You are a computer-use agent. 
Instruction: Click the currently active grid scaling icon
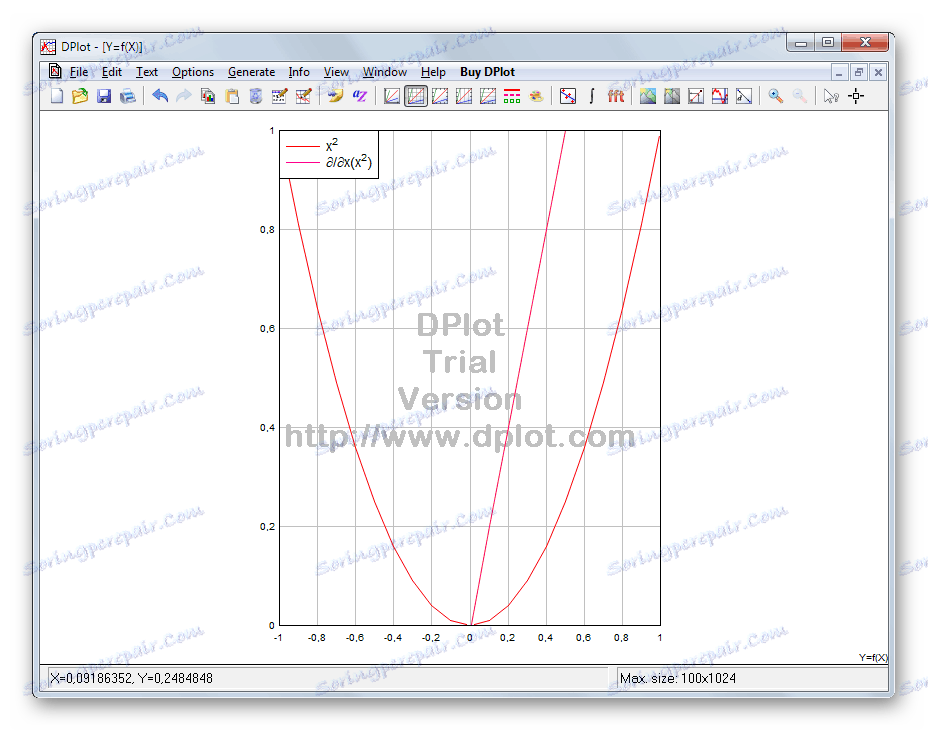(x=416, y=96)
